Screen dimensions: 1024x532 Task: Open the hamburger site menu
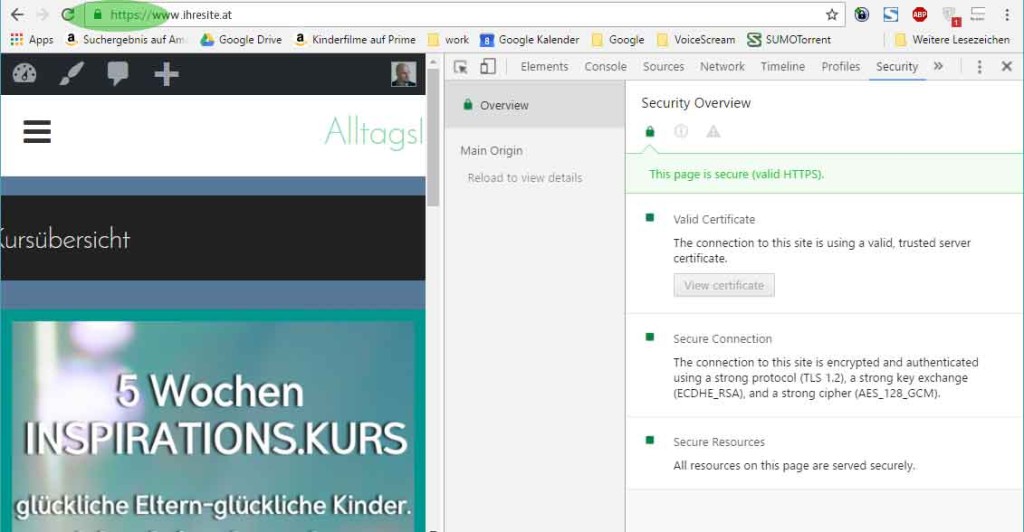pos(37,132)
